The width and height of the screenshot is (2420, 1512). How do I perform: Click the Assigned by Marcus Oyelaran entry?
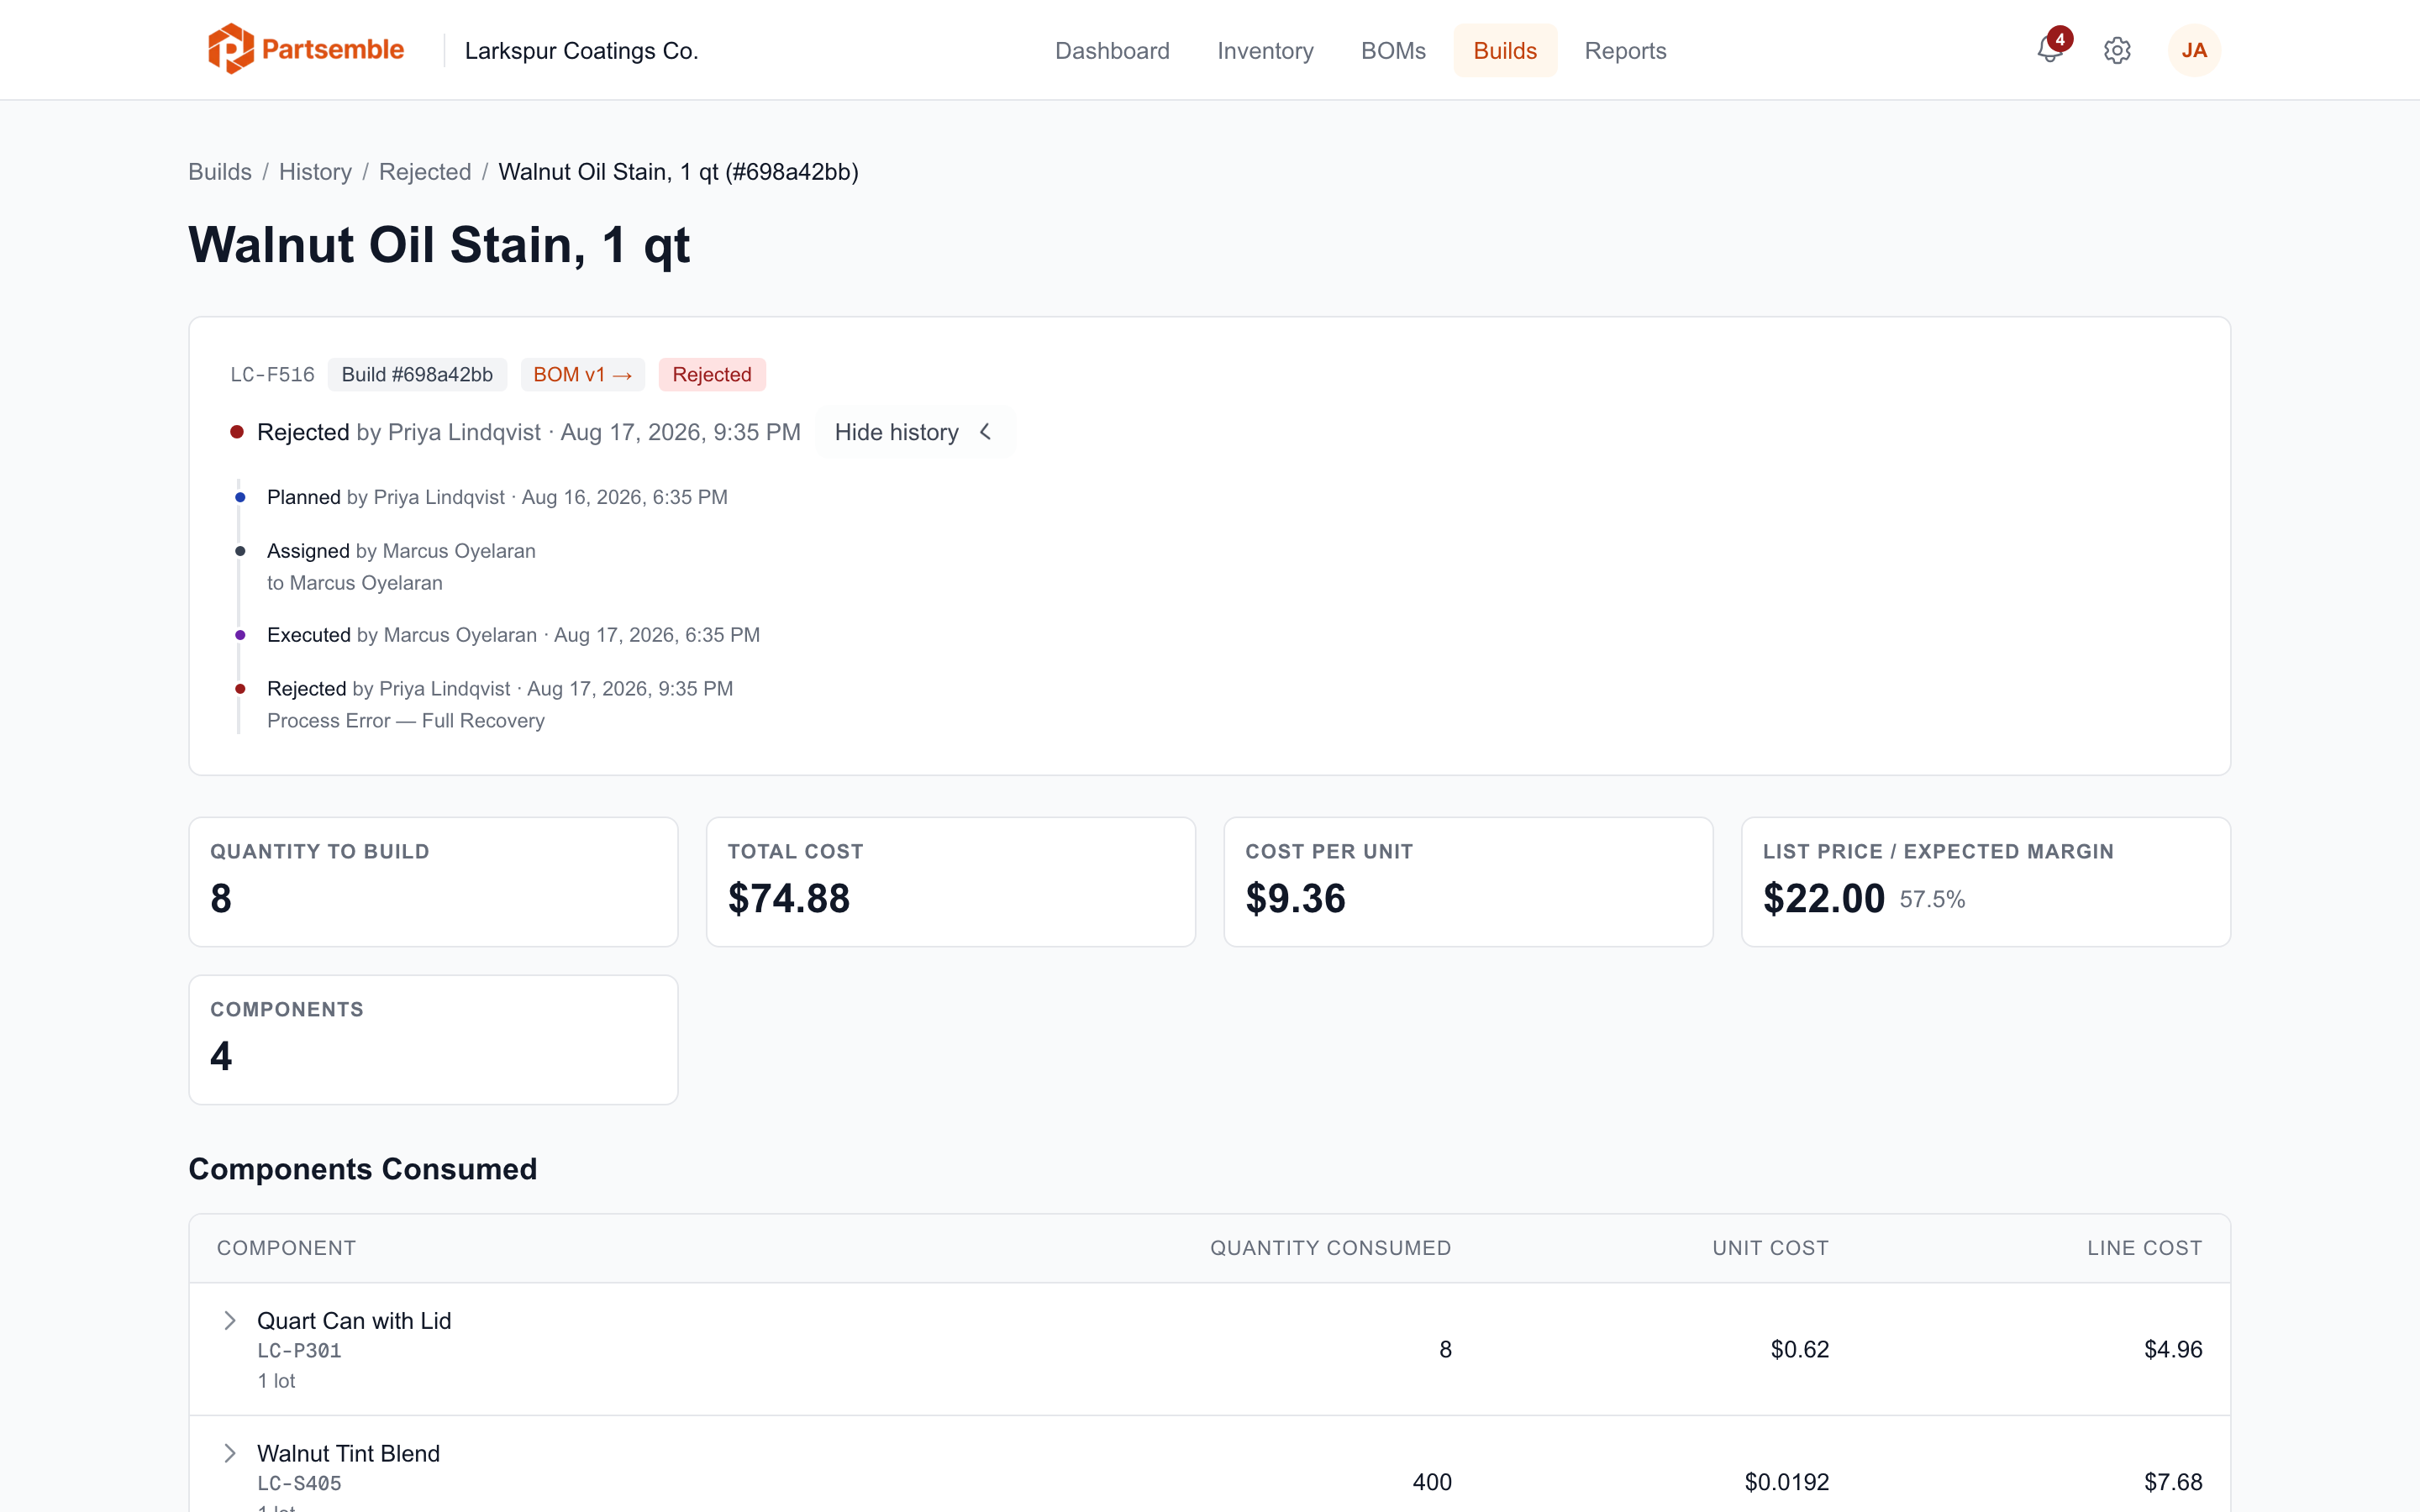(401, 551)
